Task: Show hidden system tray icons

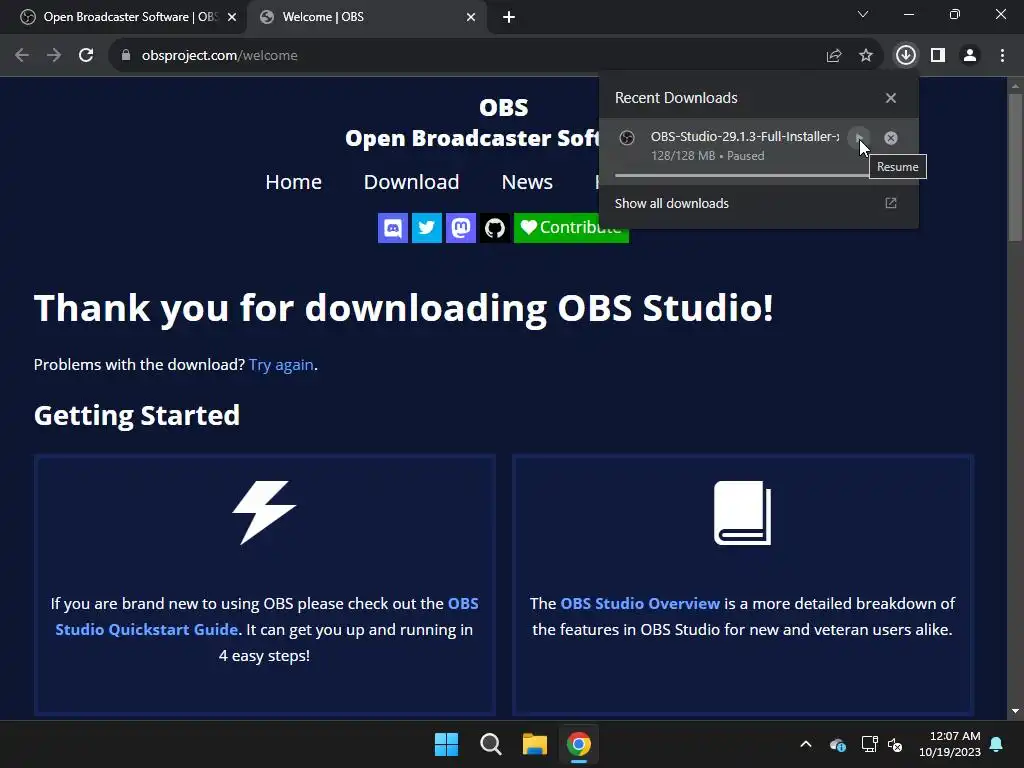Action: tap(806, 744)
